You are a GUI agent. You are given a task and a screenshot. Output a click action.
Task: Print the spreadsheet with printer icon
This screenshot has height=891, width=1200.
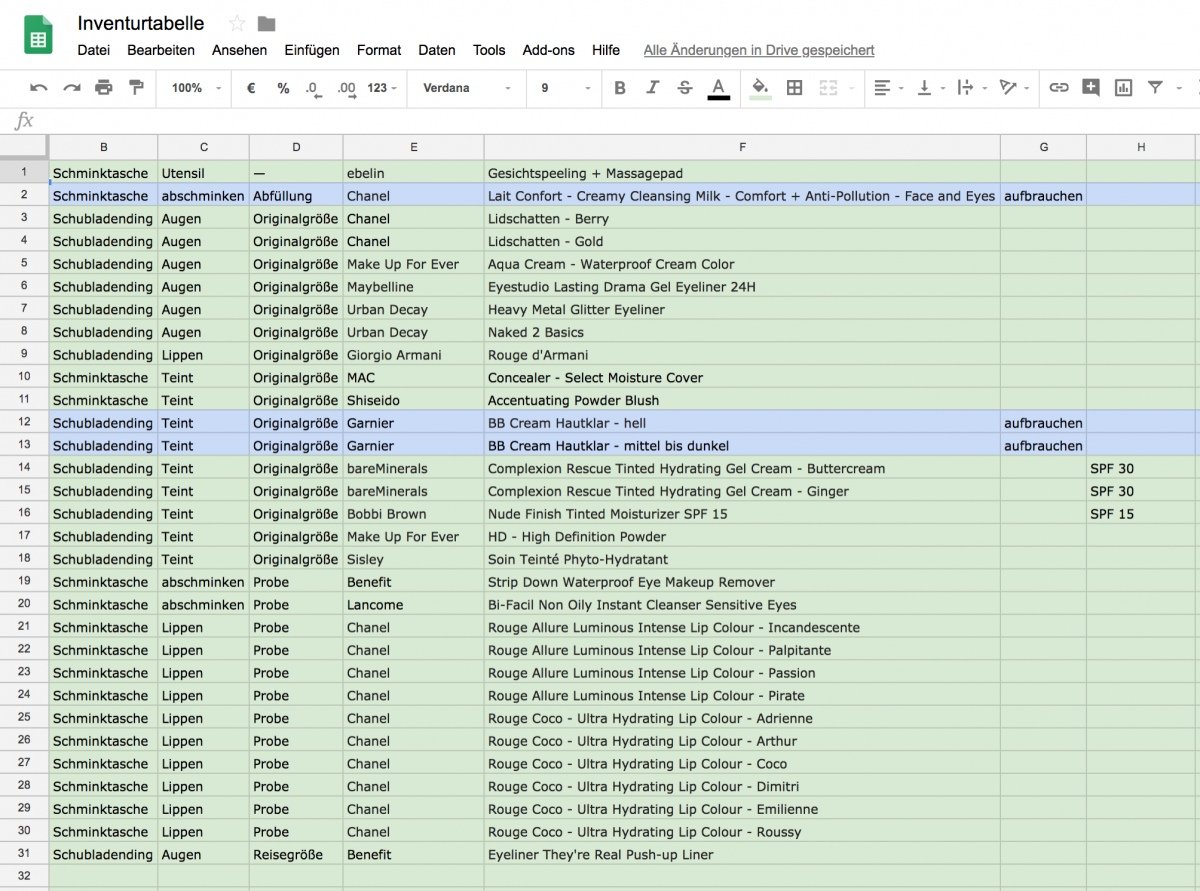(x=104, y=88)
